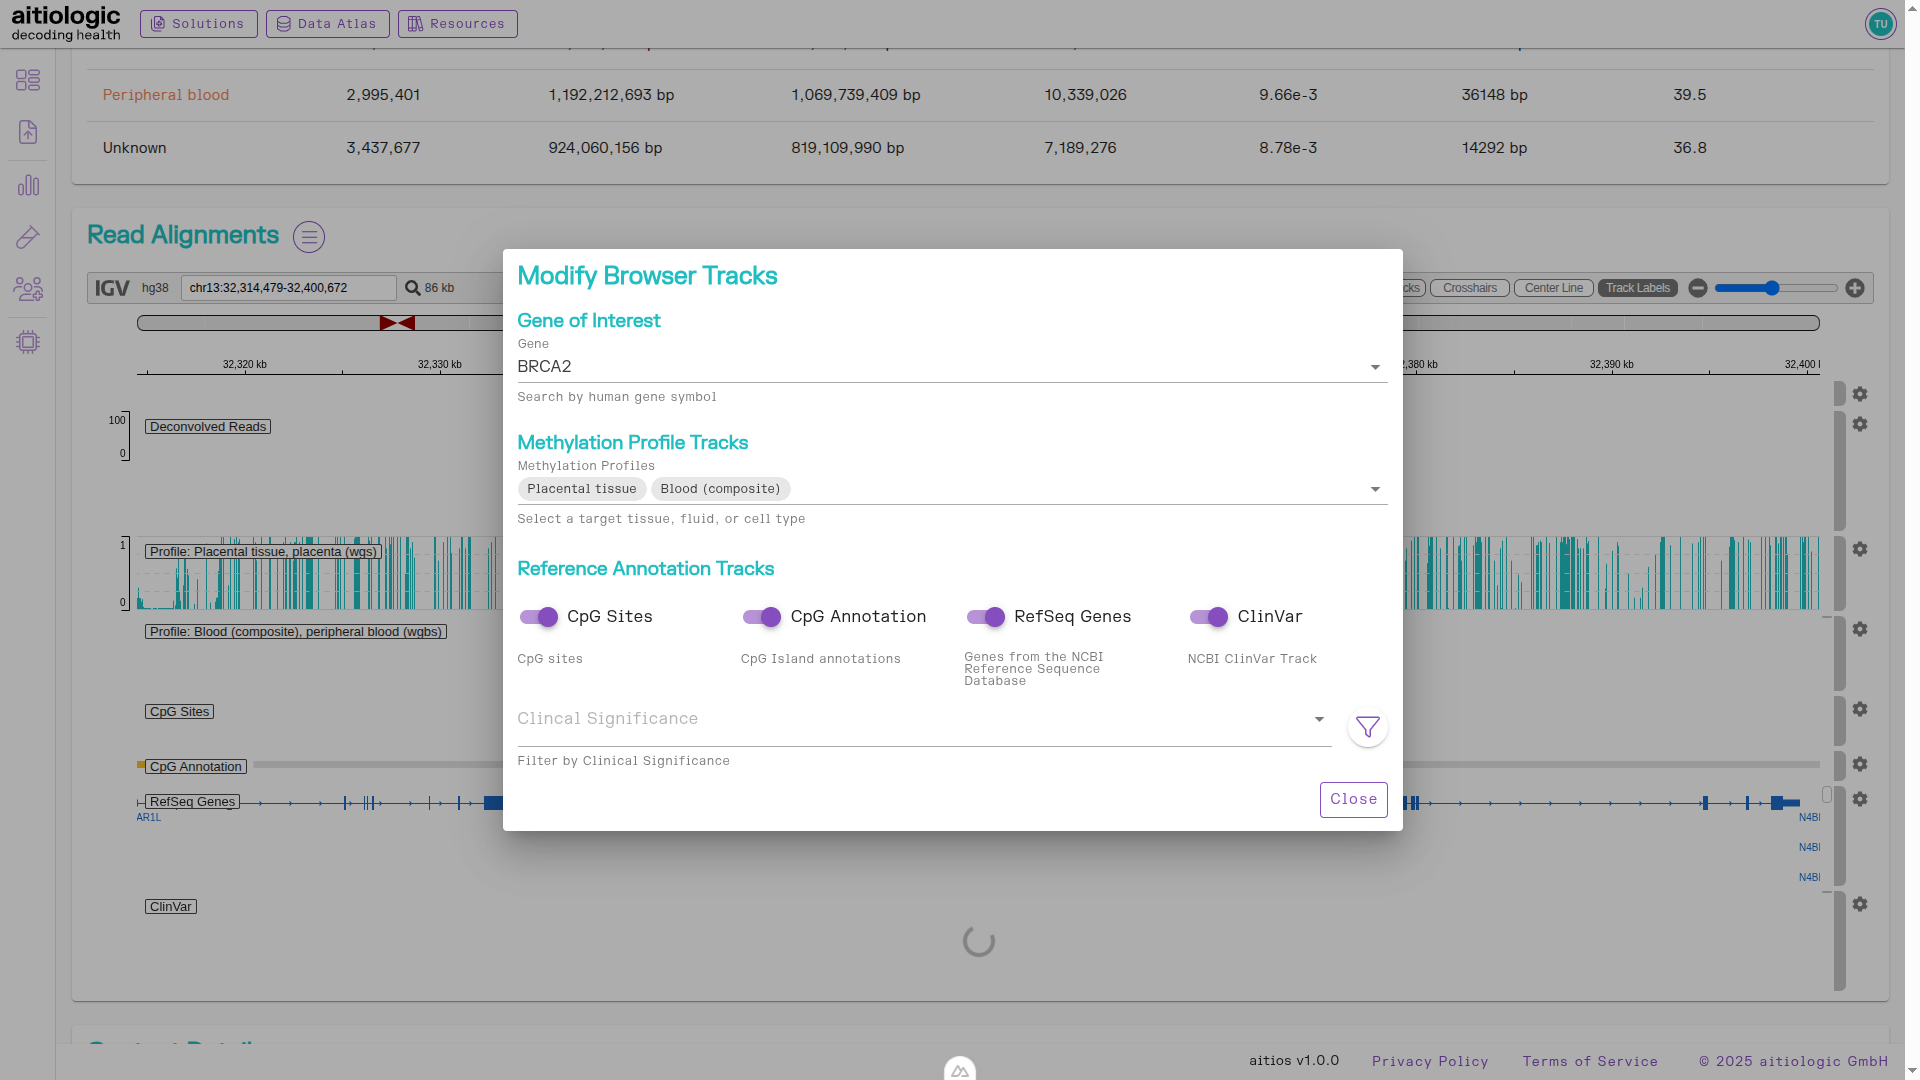1920x1080 pixels.
Task: Open the bar chart icon in sidebar
Action: click(28, 185)
